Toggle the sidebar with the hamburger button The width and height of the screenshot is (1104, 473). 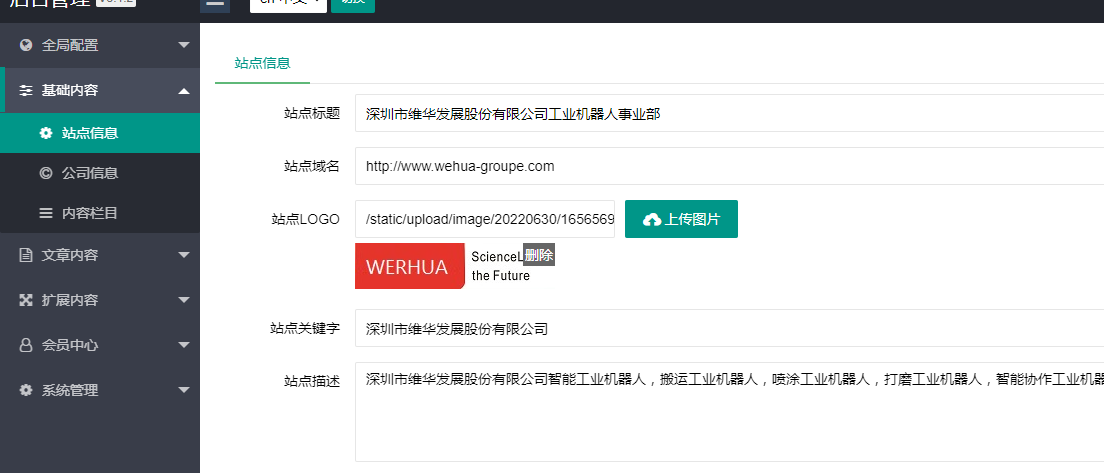point(215,4)
